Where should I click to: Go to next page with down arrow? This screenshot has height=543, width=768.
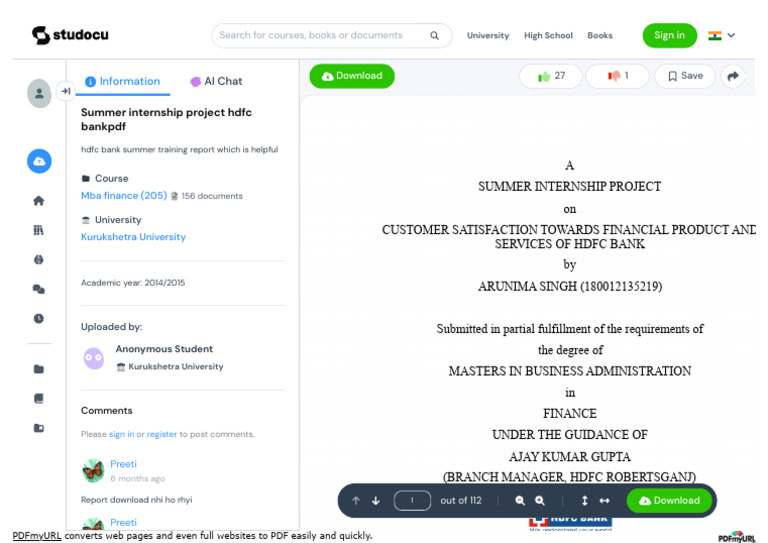click(x=376, y=500)
